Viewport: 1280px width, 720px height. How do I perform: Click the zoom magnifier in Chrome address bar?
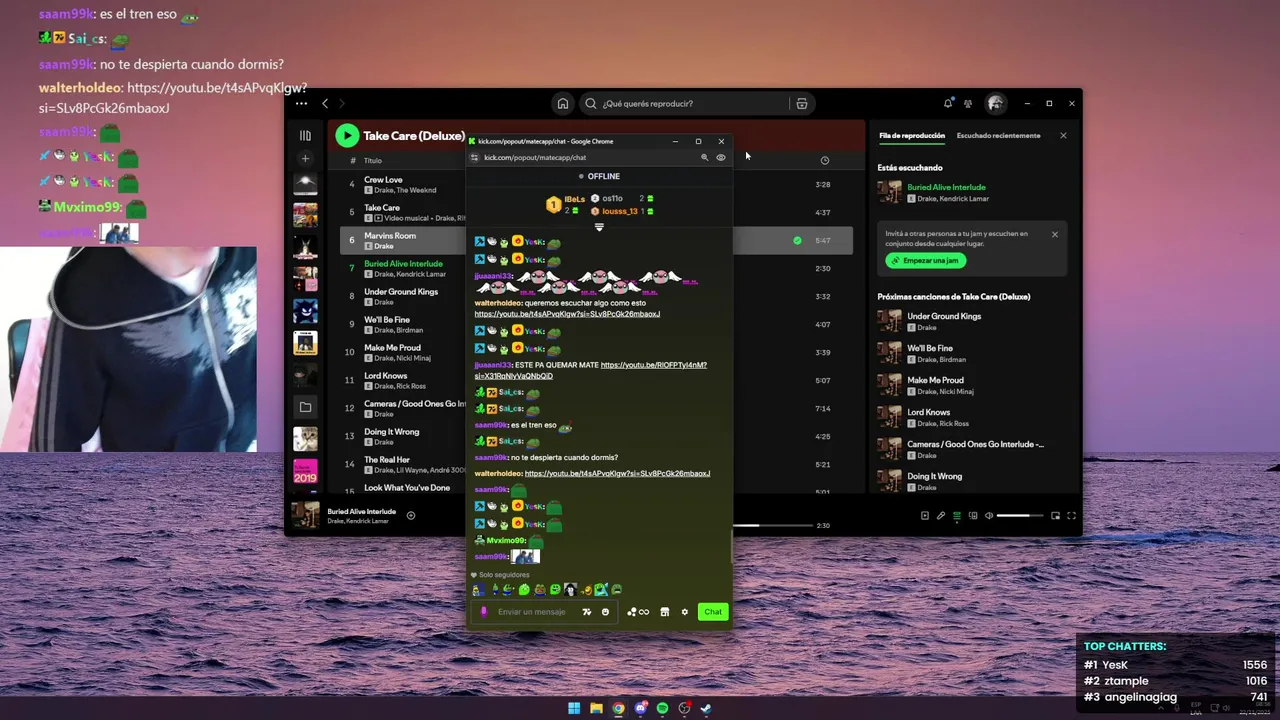[704, 157]
